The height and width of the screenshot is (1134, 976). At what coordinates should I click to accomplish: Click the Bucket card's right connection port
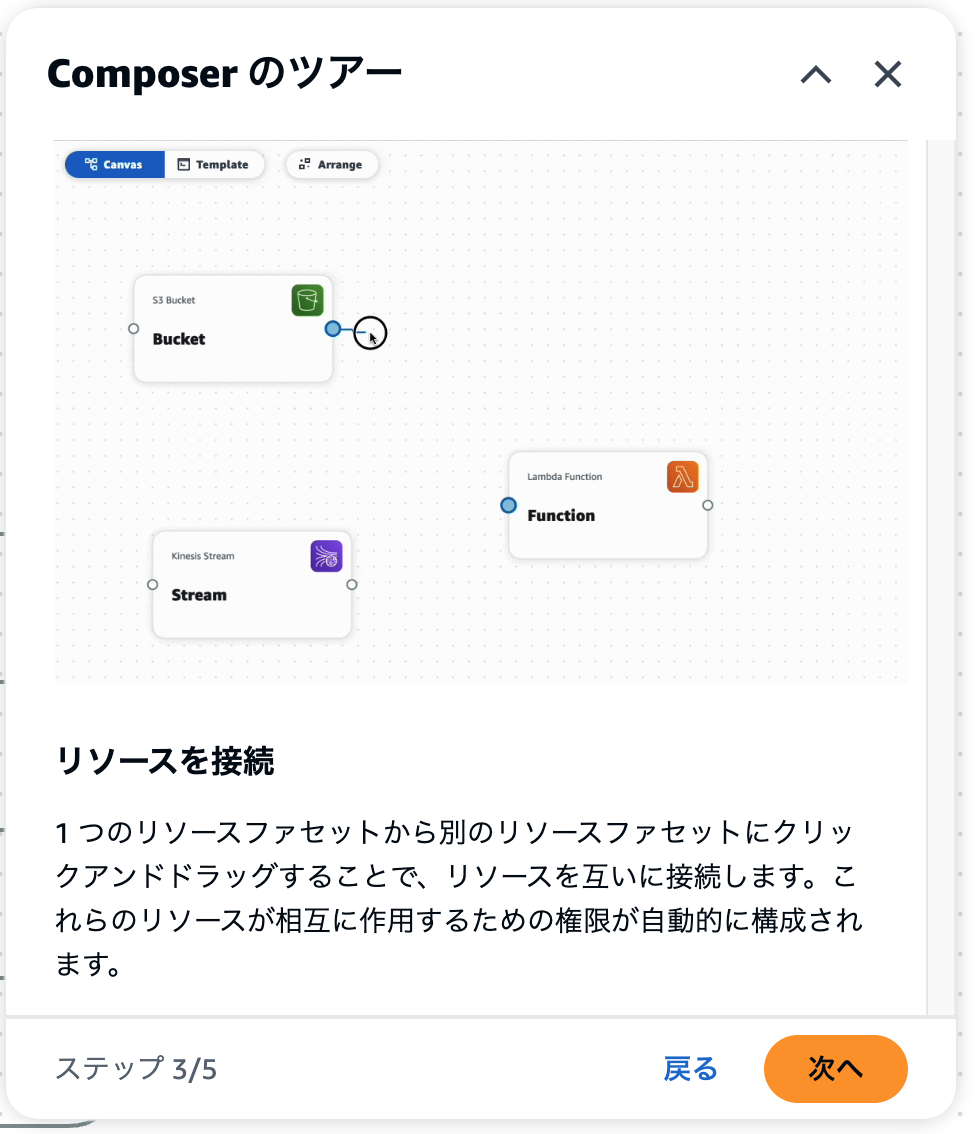(x=333, y=329)
